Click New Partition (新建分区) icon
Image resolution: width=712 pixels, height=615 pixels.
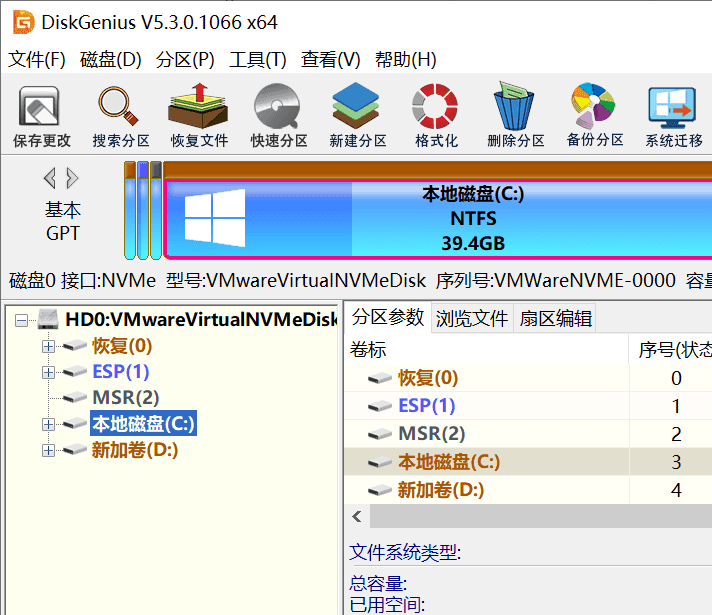click(x=357, y=116)
